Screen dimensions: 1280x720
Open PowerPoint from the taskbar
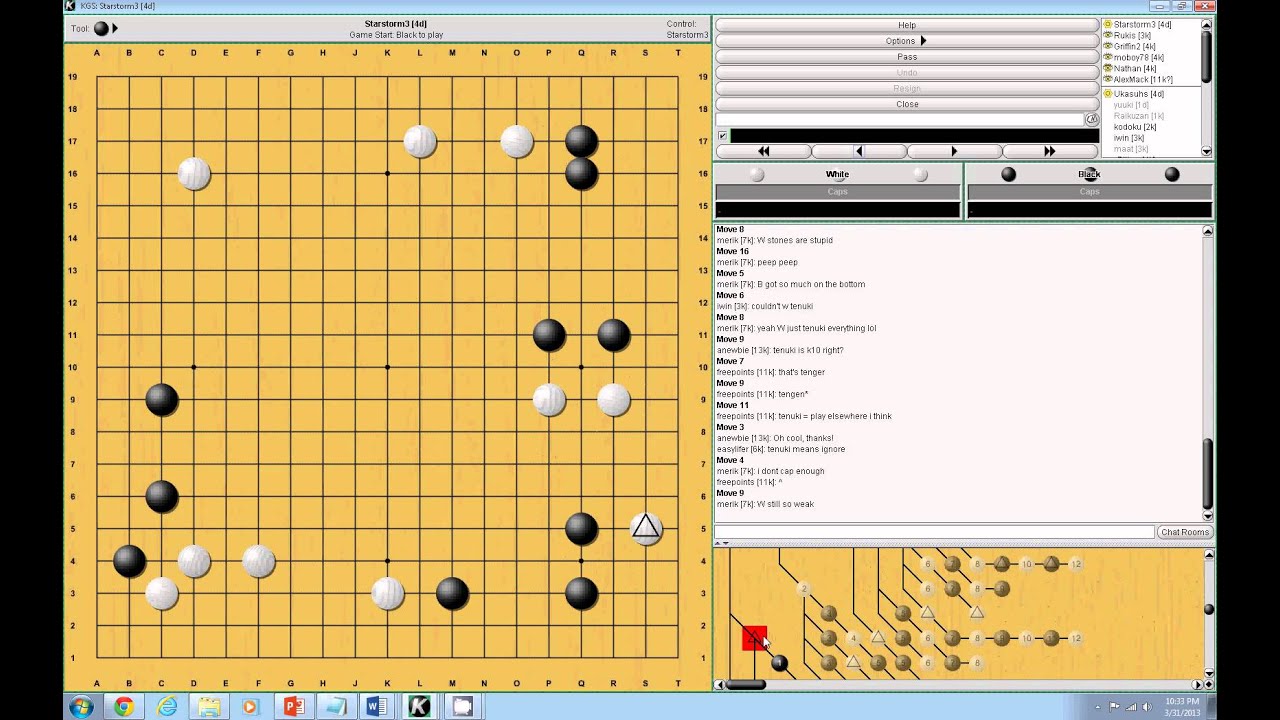point(294,707)
